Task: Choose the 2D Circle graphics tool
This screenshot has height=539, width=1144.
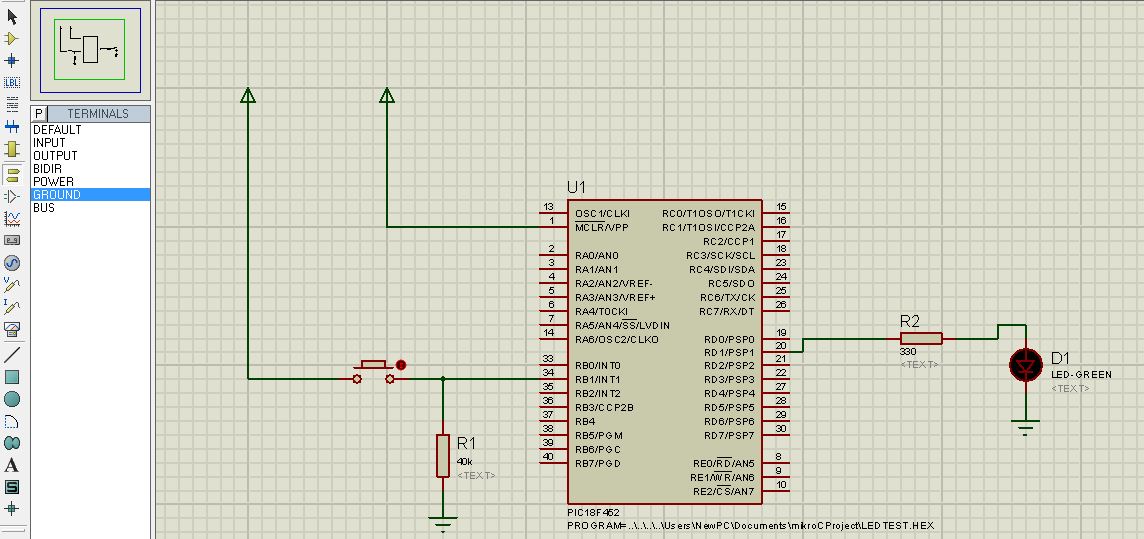Action: (x=12, y=399)
